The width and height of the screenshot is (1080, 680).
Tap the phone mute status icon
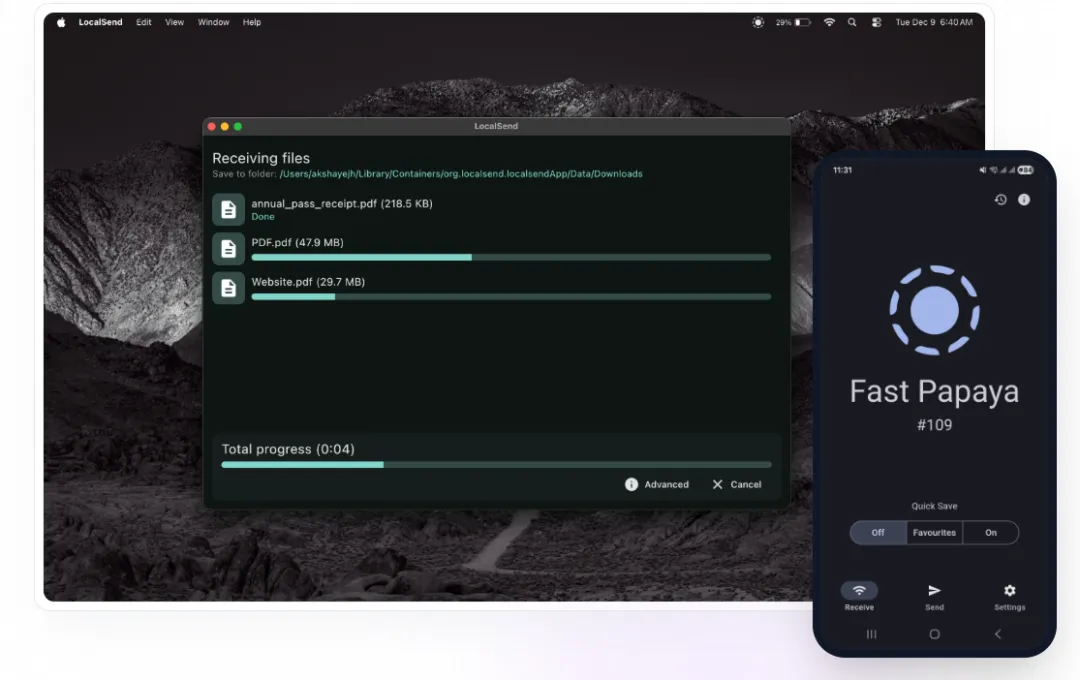(983, 170)
